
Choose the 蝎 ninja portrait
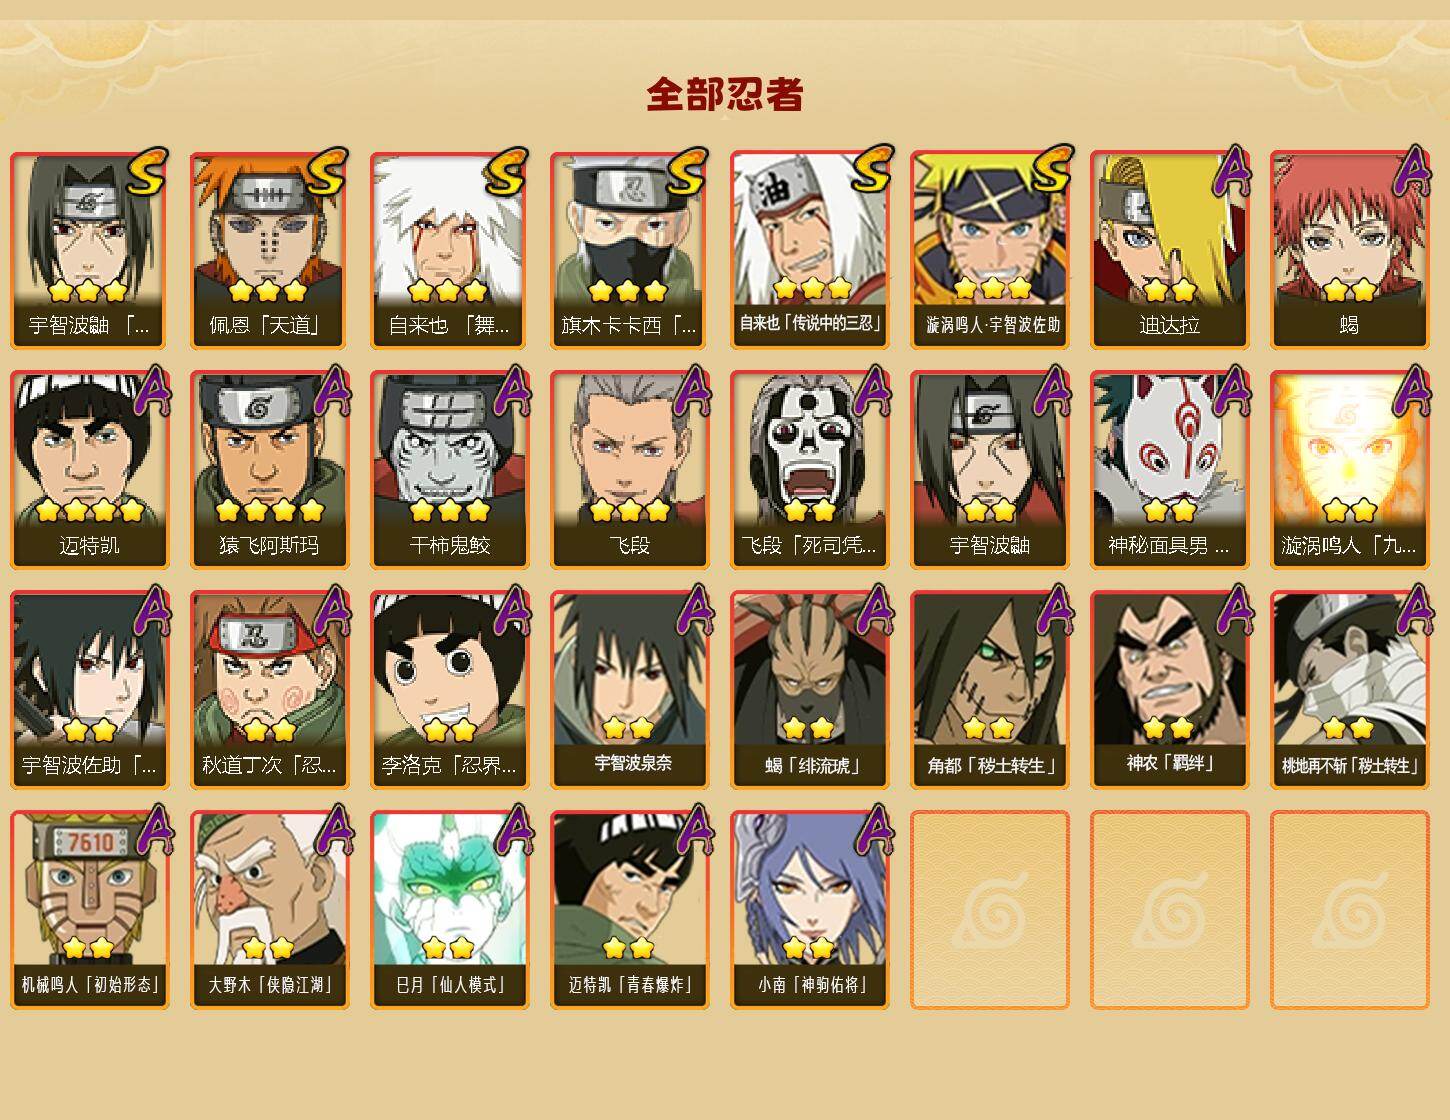pos(1349,250)
